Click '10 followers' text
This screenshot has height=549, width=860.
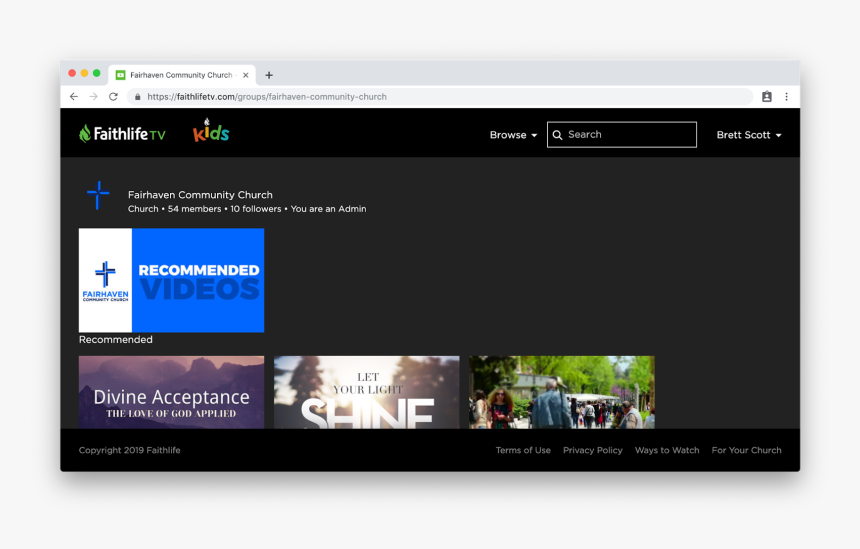pos(256,209)
